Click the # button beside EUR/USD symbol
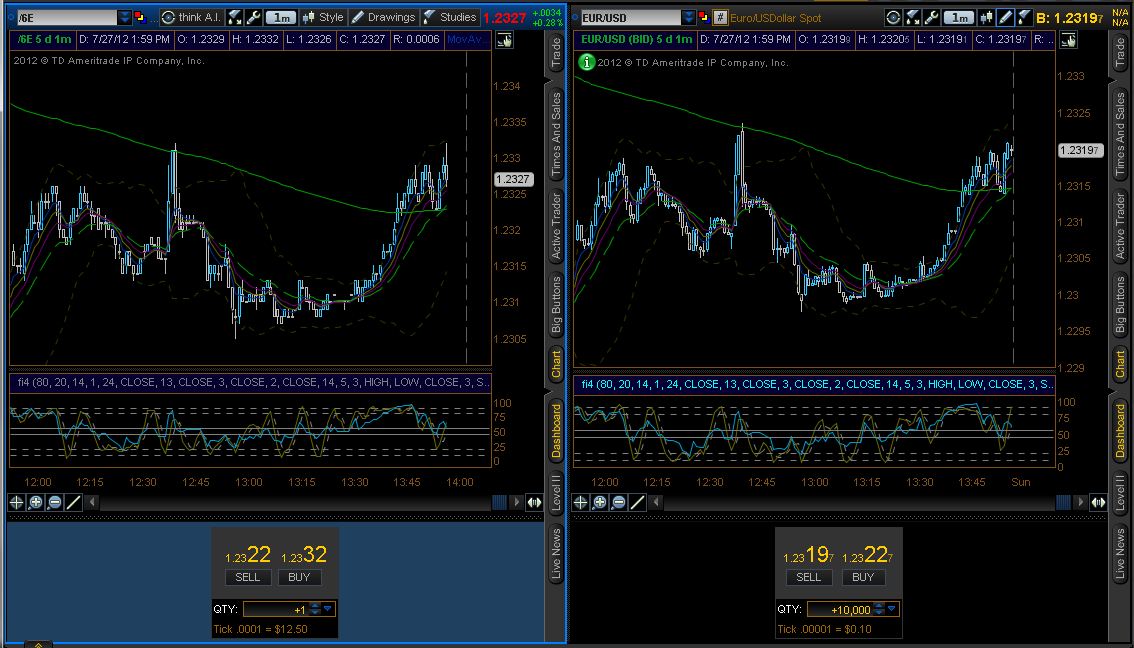This screenshot has height=648, width=1134. (x=720, y=17)
